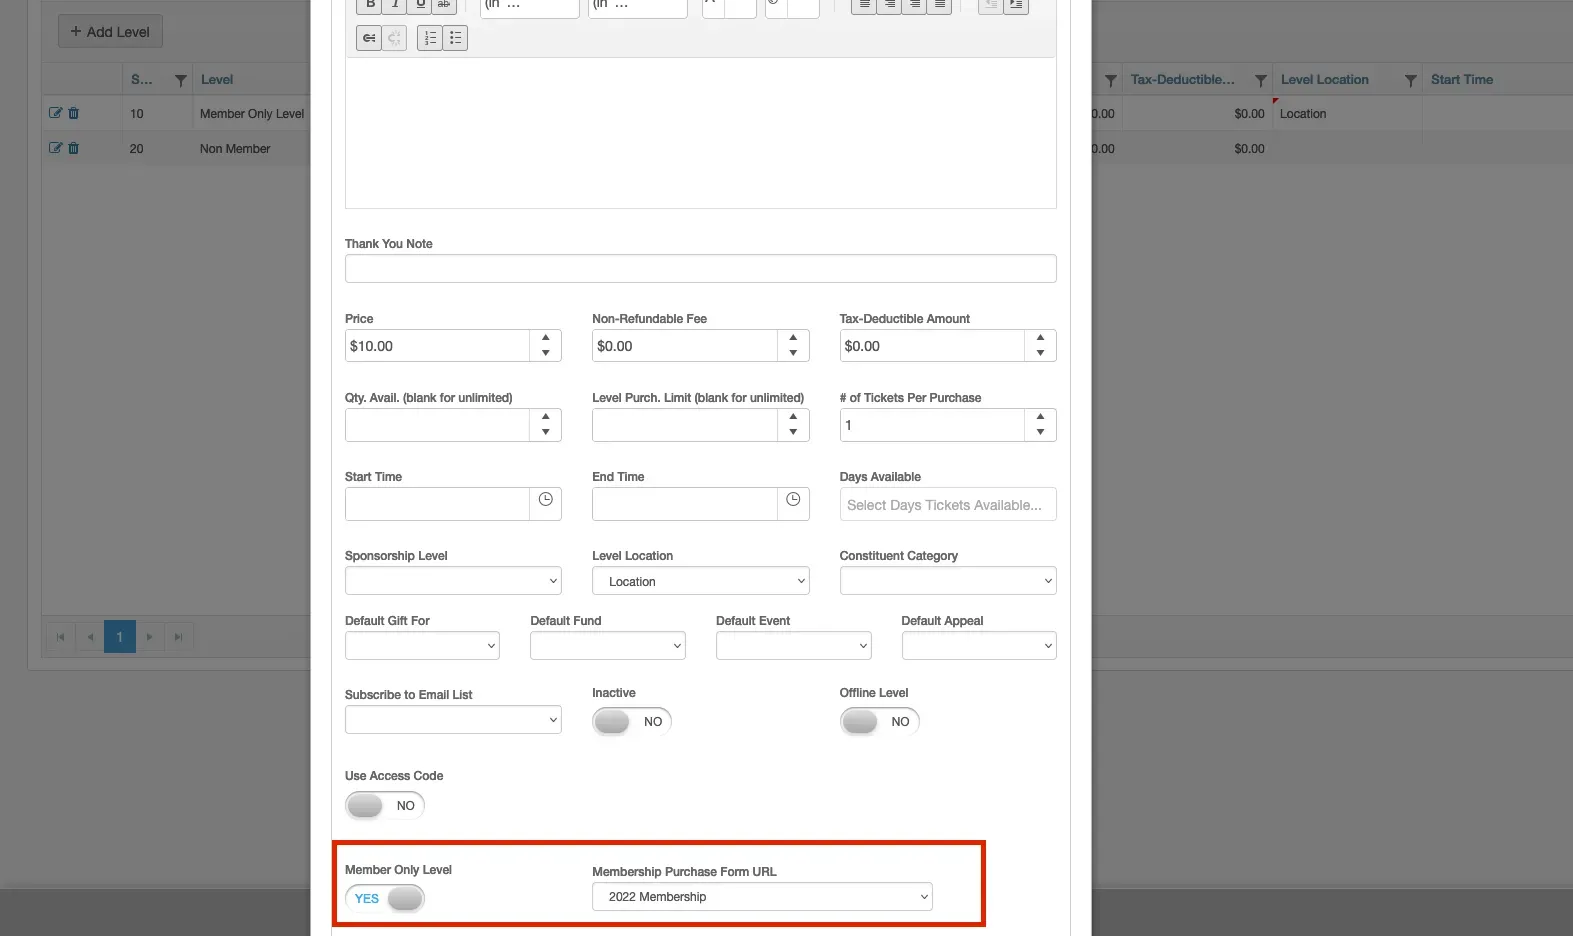Viewport: 1573px width, 936px height.
Task: Open filter for Tax-Deductible column
Action: coord(1260,80)
